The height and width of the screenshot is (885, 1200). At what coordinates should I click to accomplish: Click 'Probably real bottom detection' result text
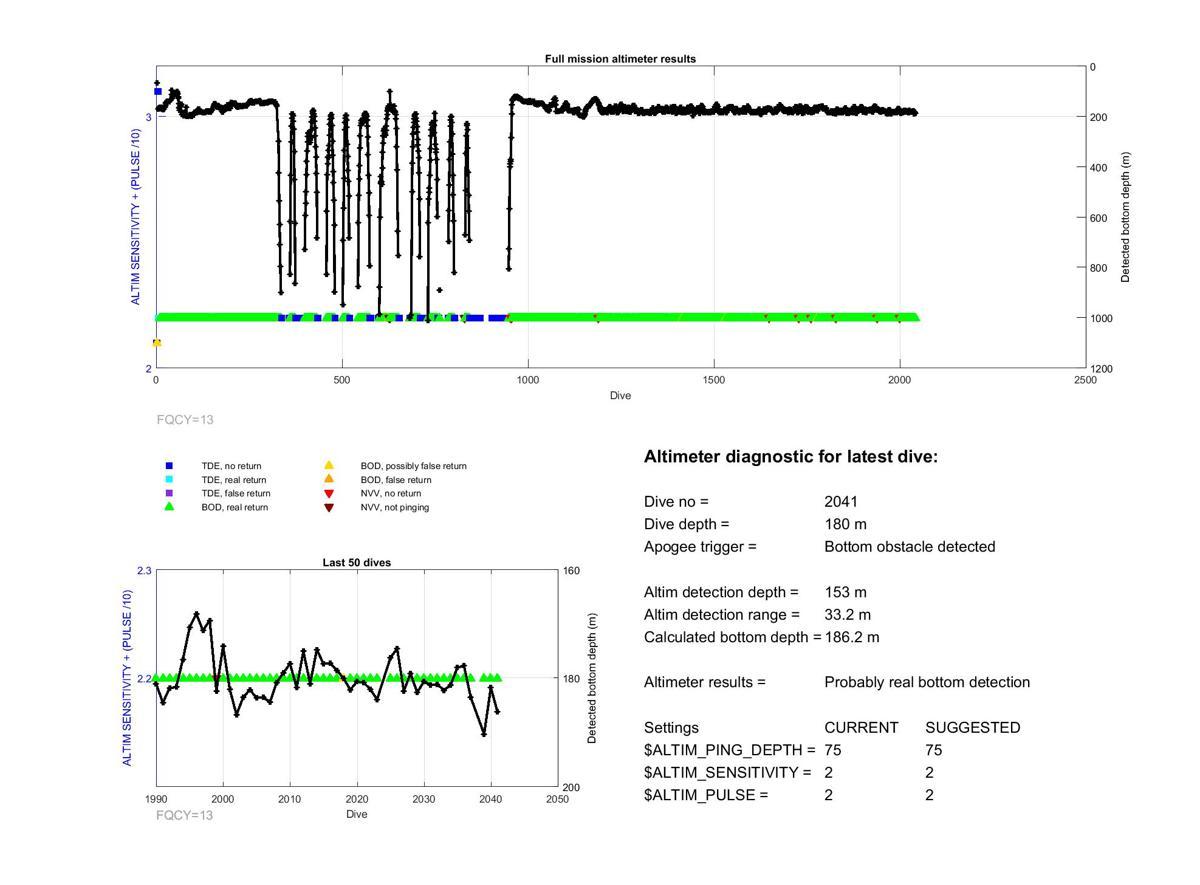pos(927,683)
